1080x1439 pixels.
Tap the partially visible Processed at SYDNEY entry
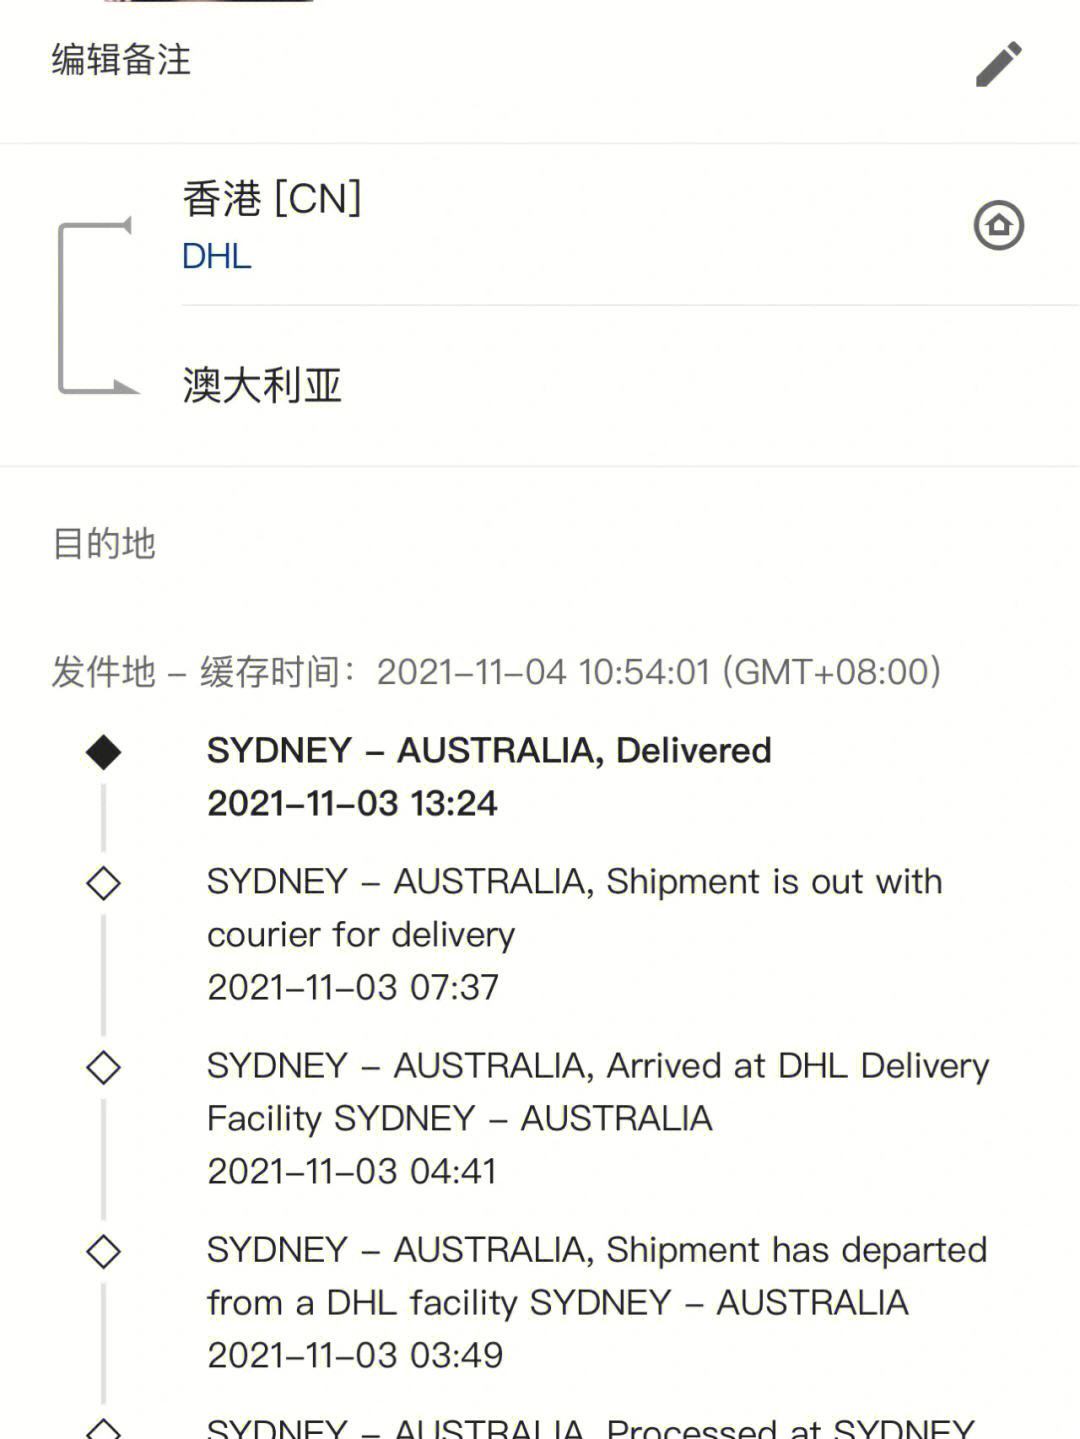click(x=591, y=1426)
